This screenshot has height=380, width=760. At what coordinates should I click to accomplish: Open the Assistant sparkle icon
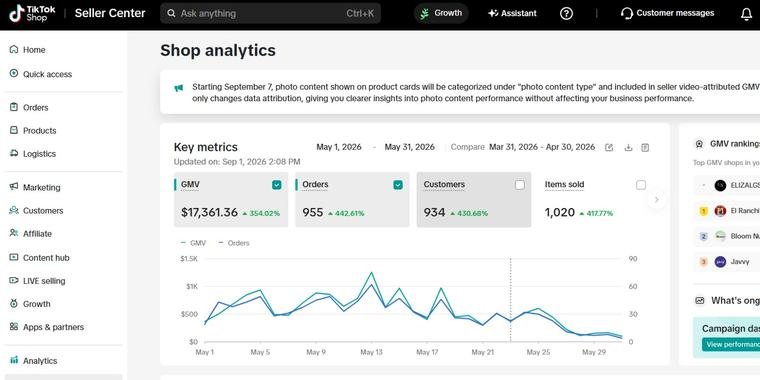(x=493, y=14)
